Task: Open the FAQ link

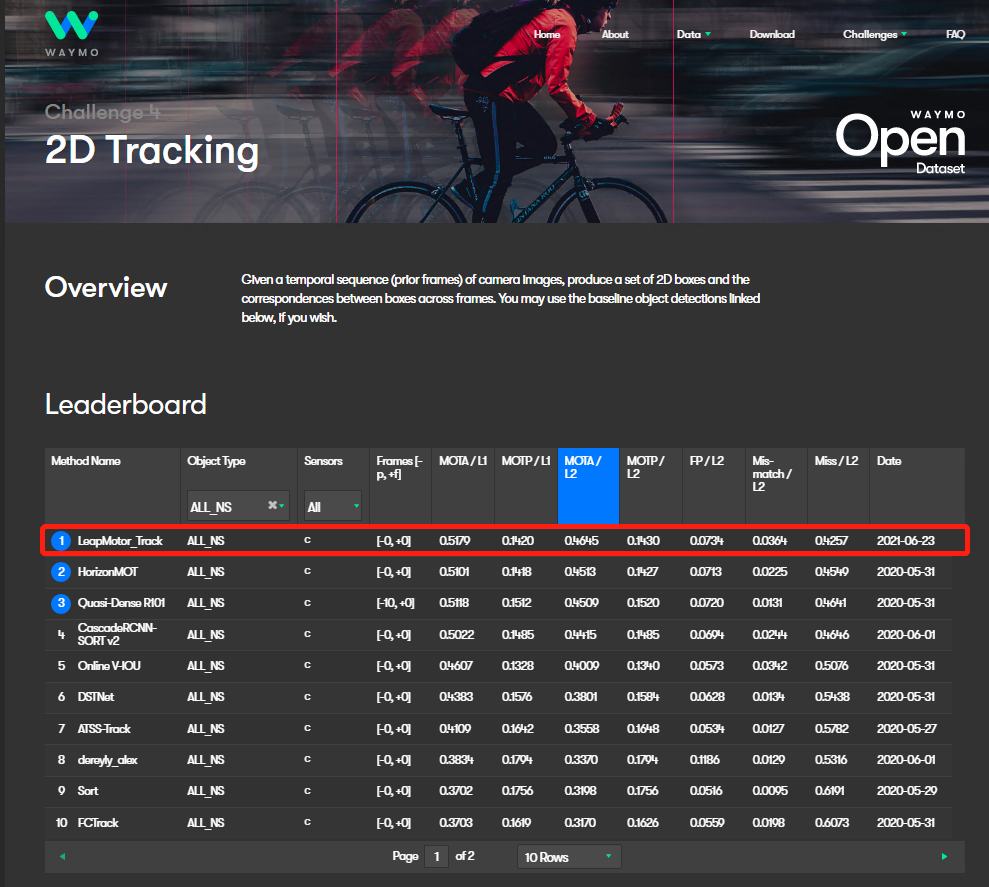Action: pos(955,34)
